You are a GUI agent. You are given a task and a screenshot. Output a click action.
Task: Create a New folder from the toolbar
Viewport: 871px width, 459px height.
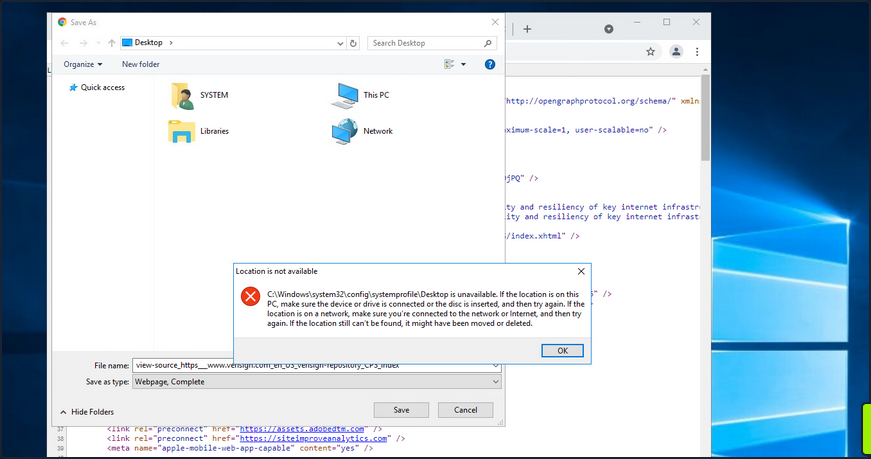coord(141,64)
